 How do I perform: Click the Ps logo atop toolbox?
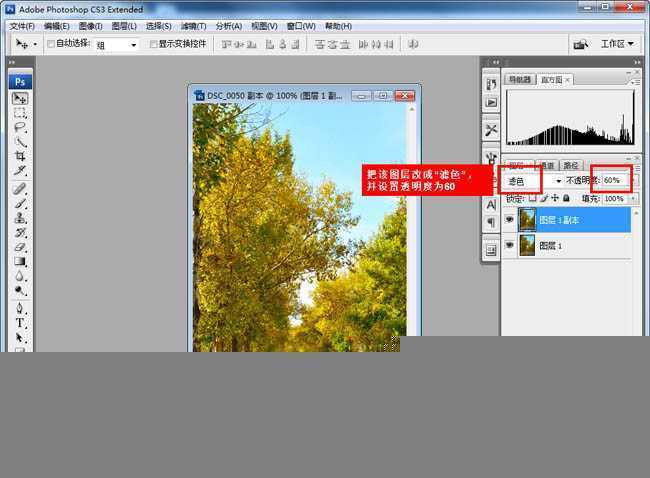(20, 81)
